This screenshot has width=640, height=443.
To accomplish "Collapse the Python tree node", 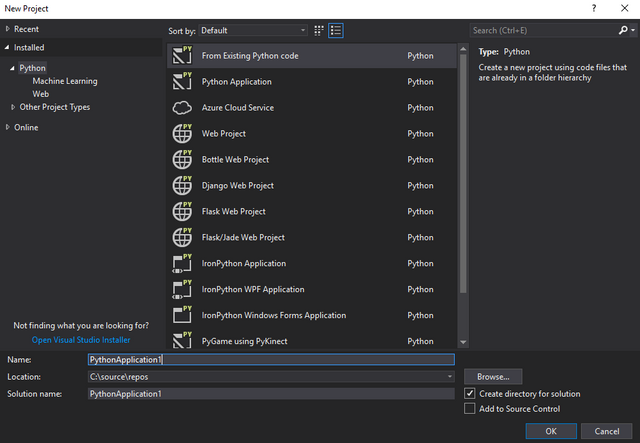I will [12, 68].
